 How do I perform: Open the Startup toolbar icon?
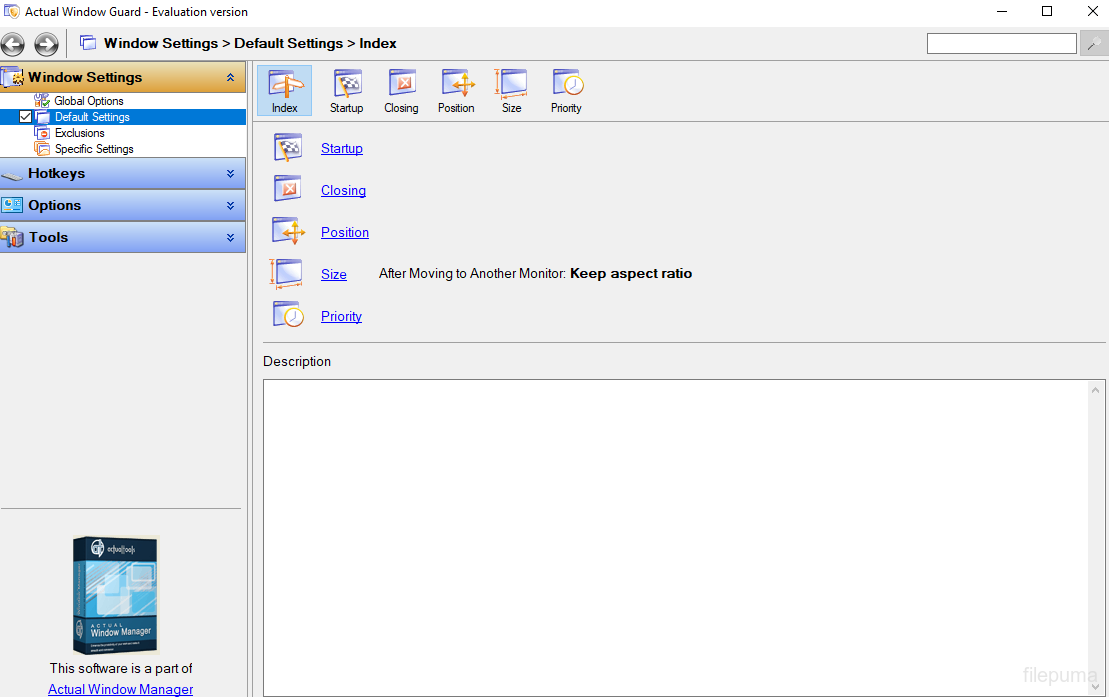click(x=346, y=91)
